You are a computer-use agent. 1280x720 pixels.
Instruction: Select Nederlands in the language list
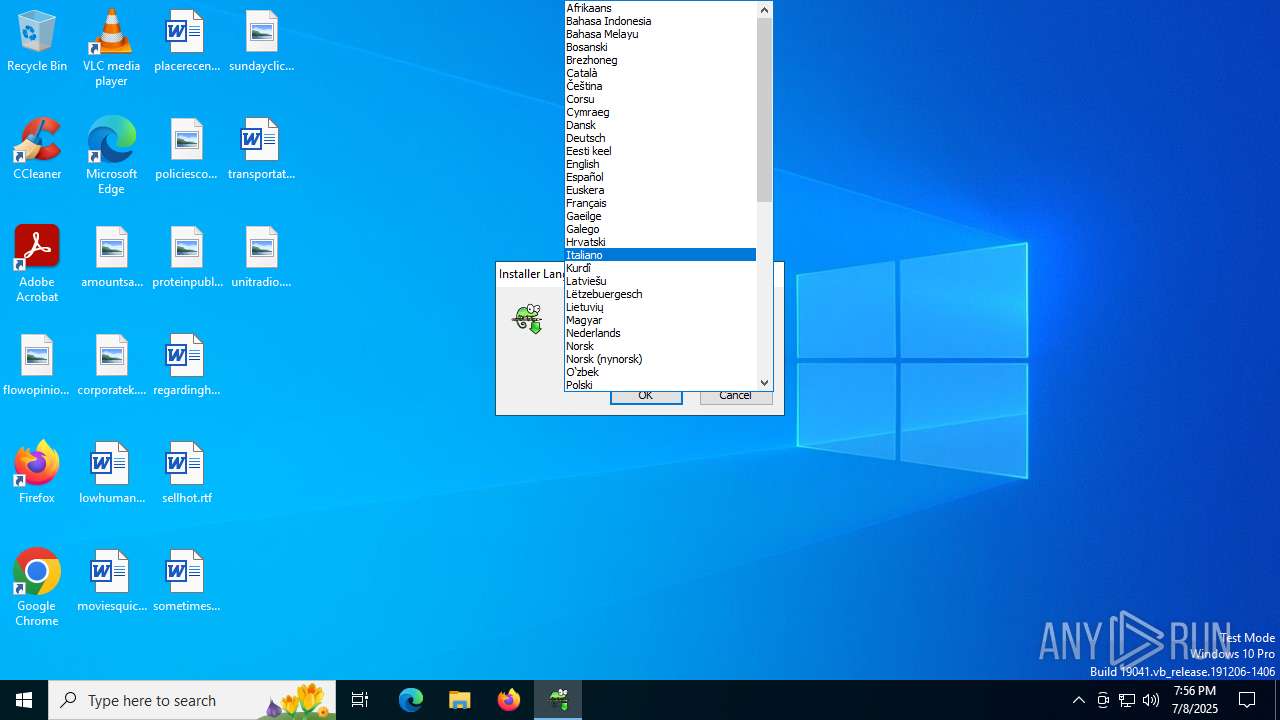(660, 333)
